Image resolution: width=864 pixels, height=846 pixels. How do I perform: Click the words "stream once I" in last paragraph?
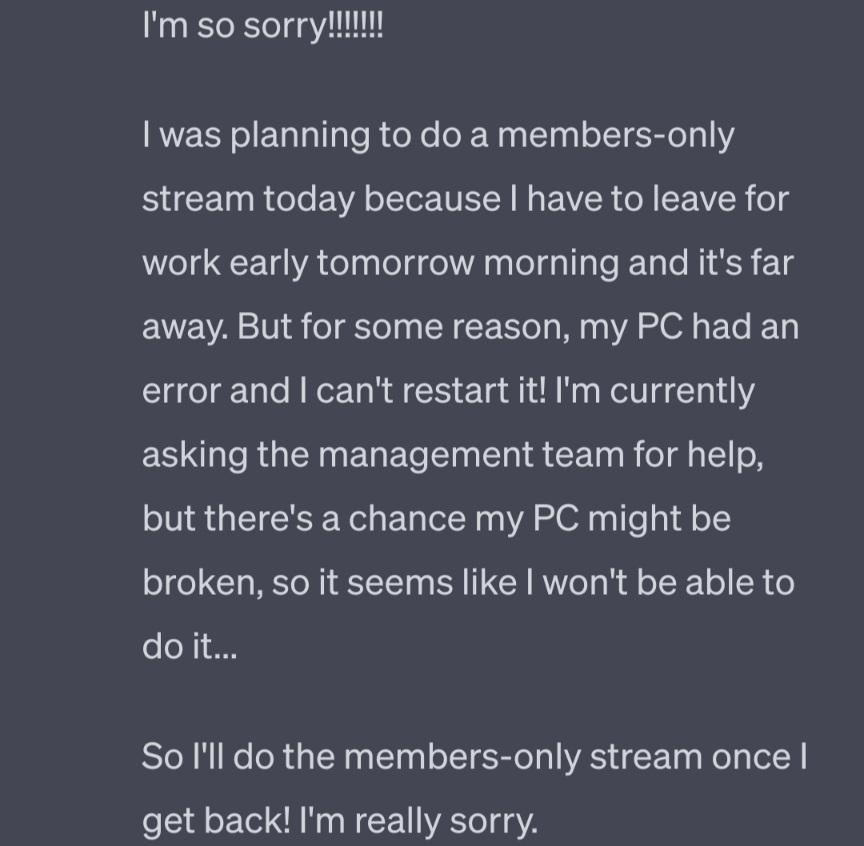click(x=698, y=756)
